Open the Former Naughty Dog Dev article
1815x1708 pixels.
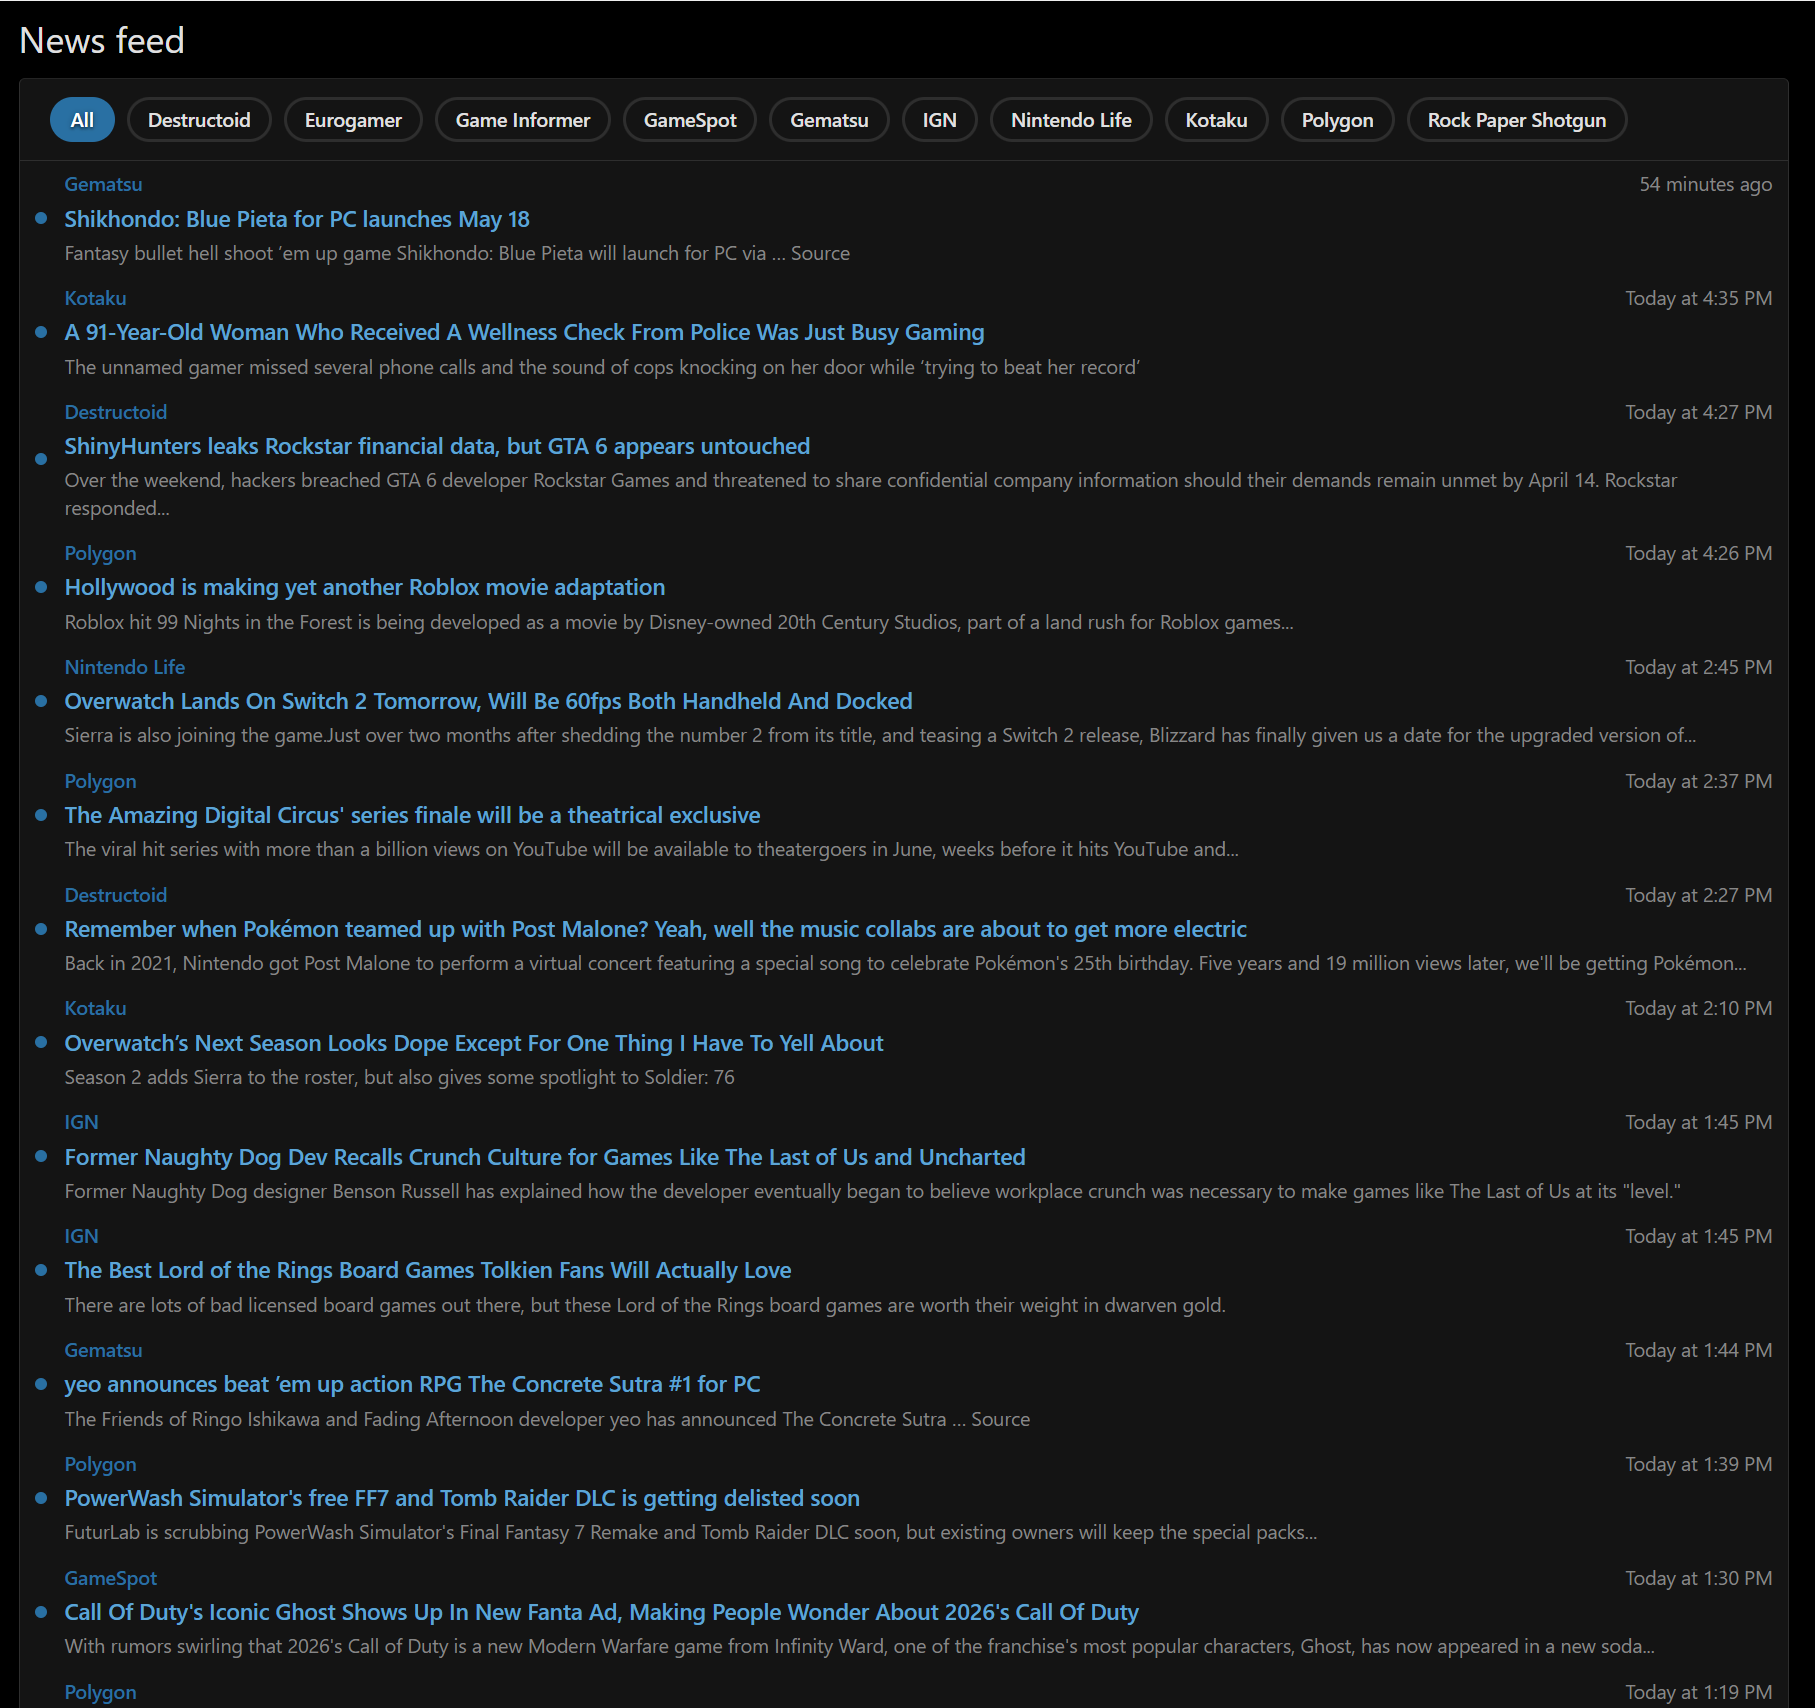point(544,1157)
